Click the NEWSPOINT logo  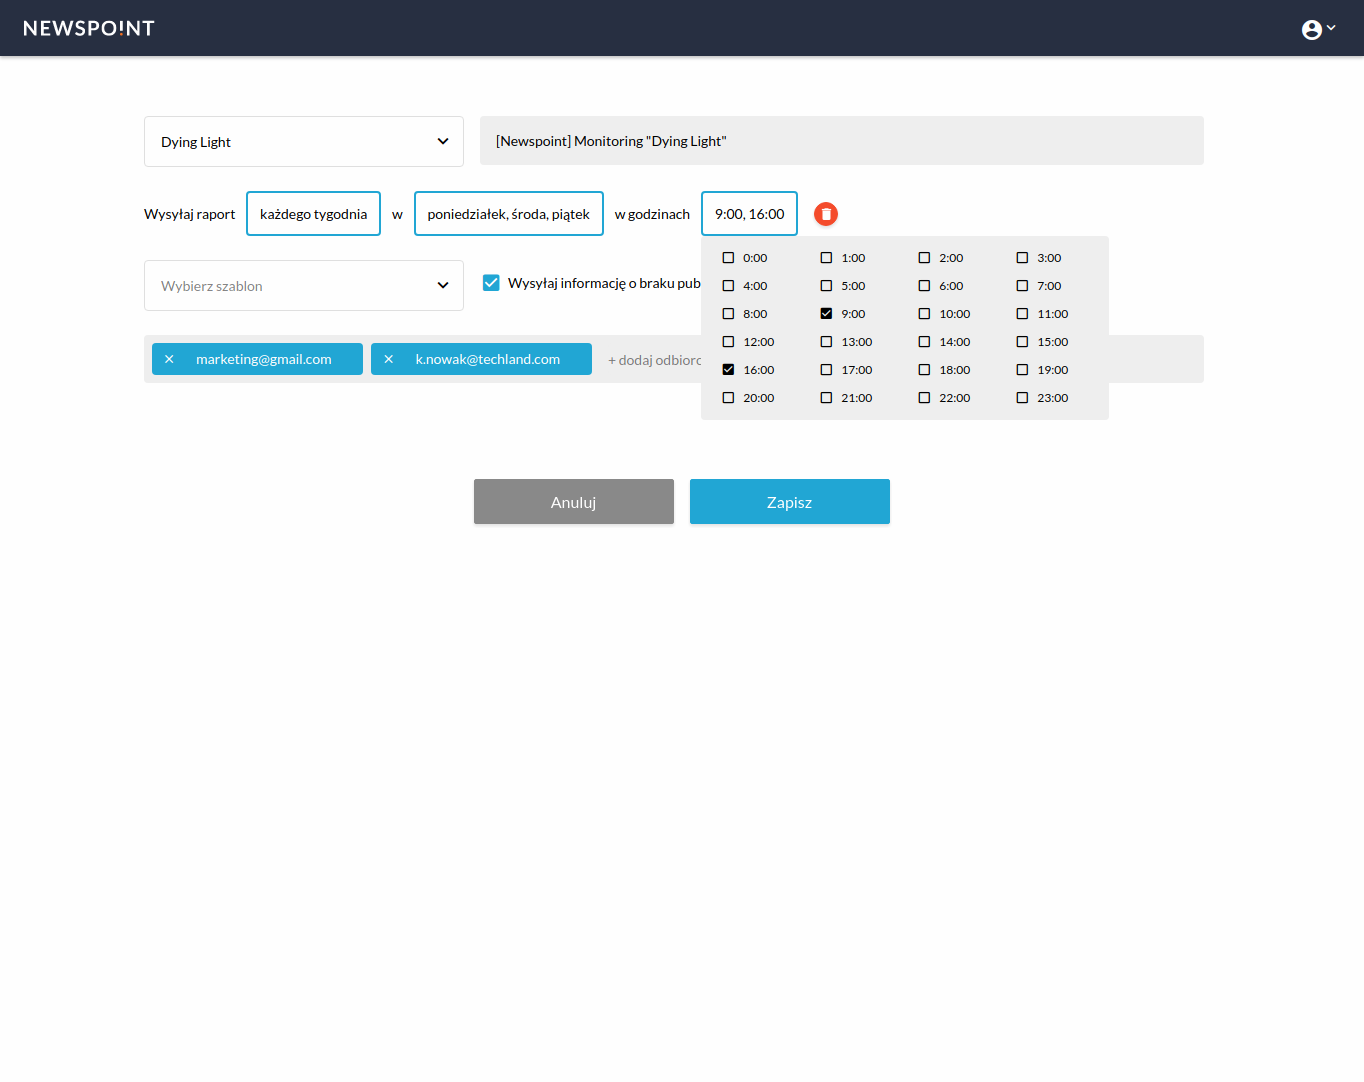point(89,28)
